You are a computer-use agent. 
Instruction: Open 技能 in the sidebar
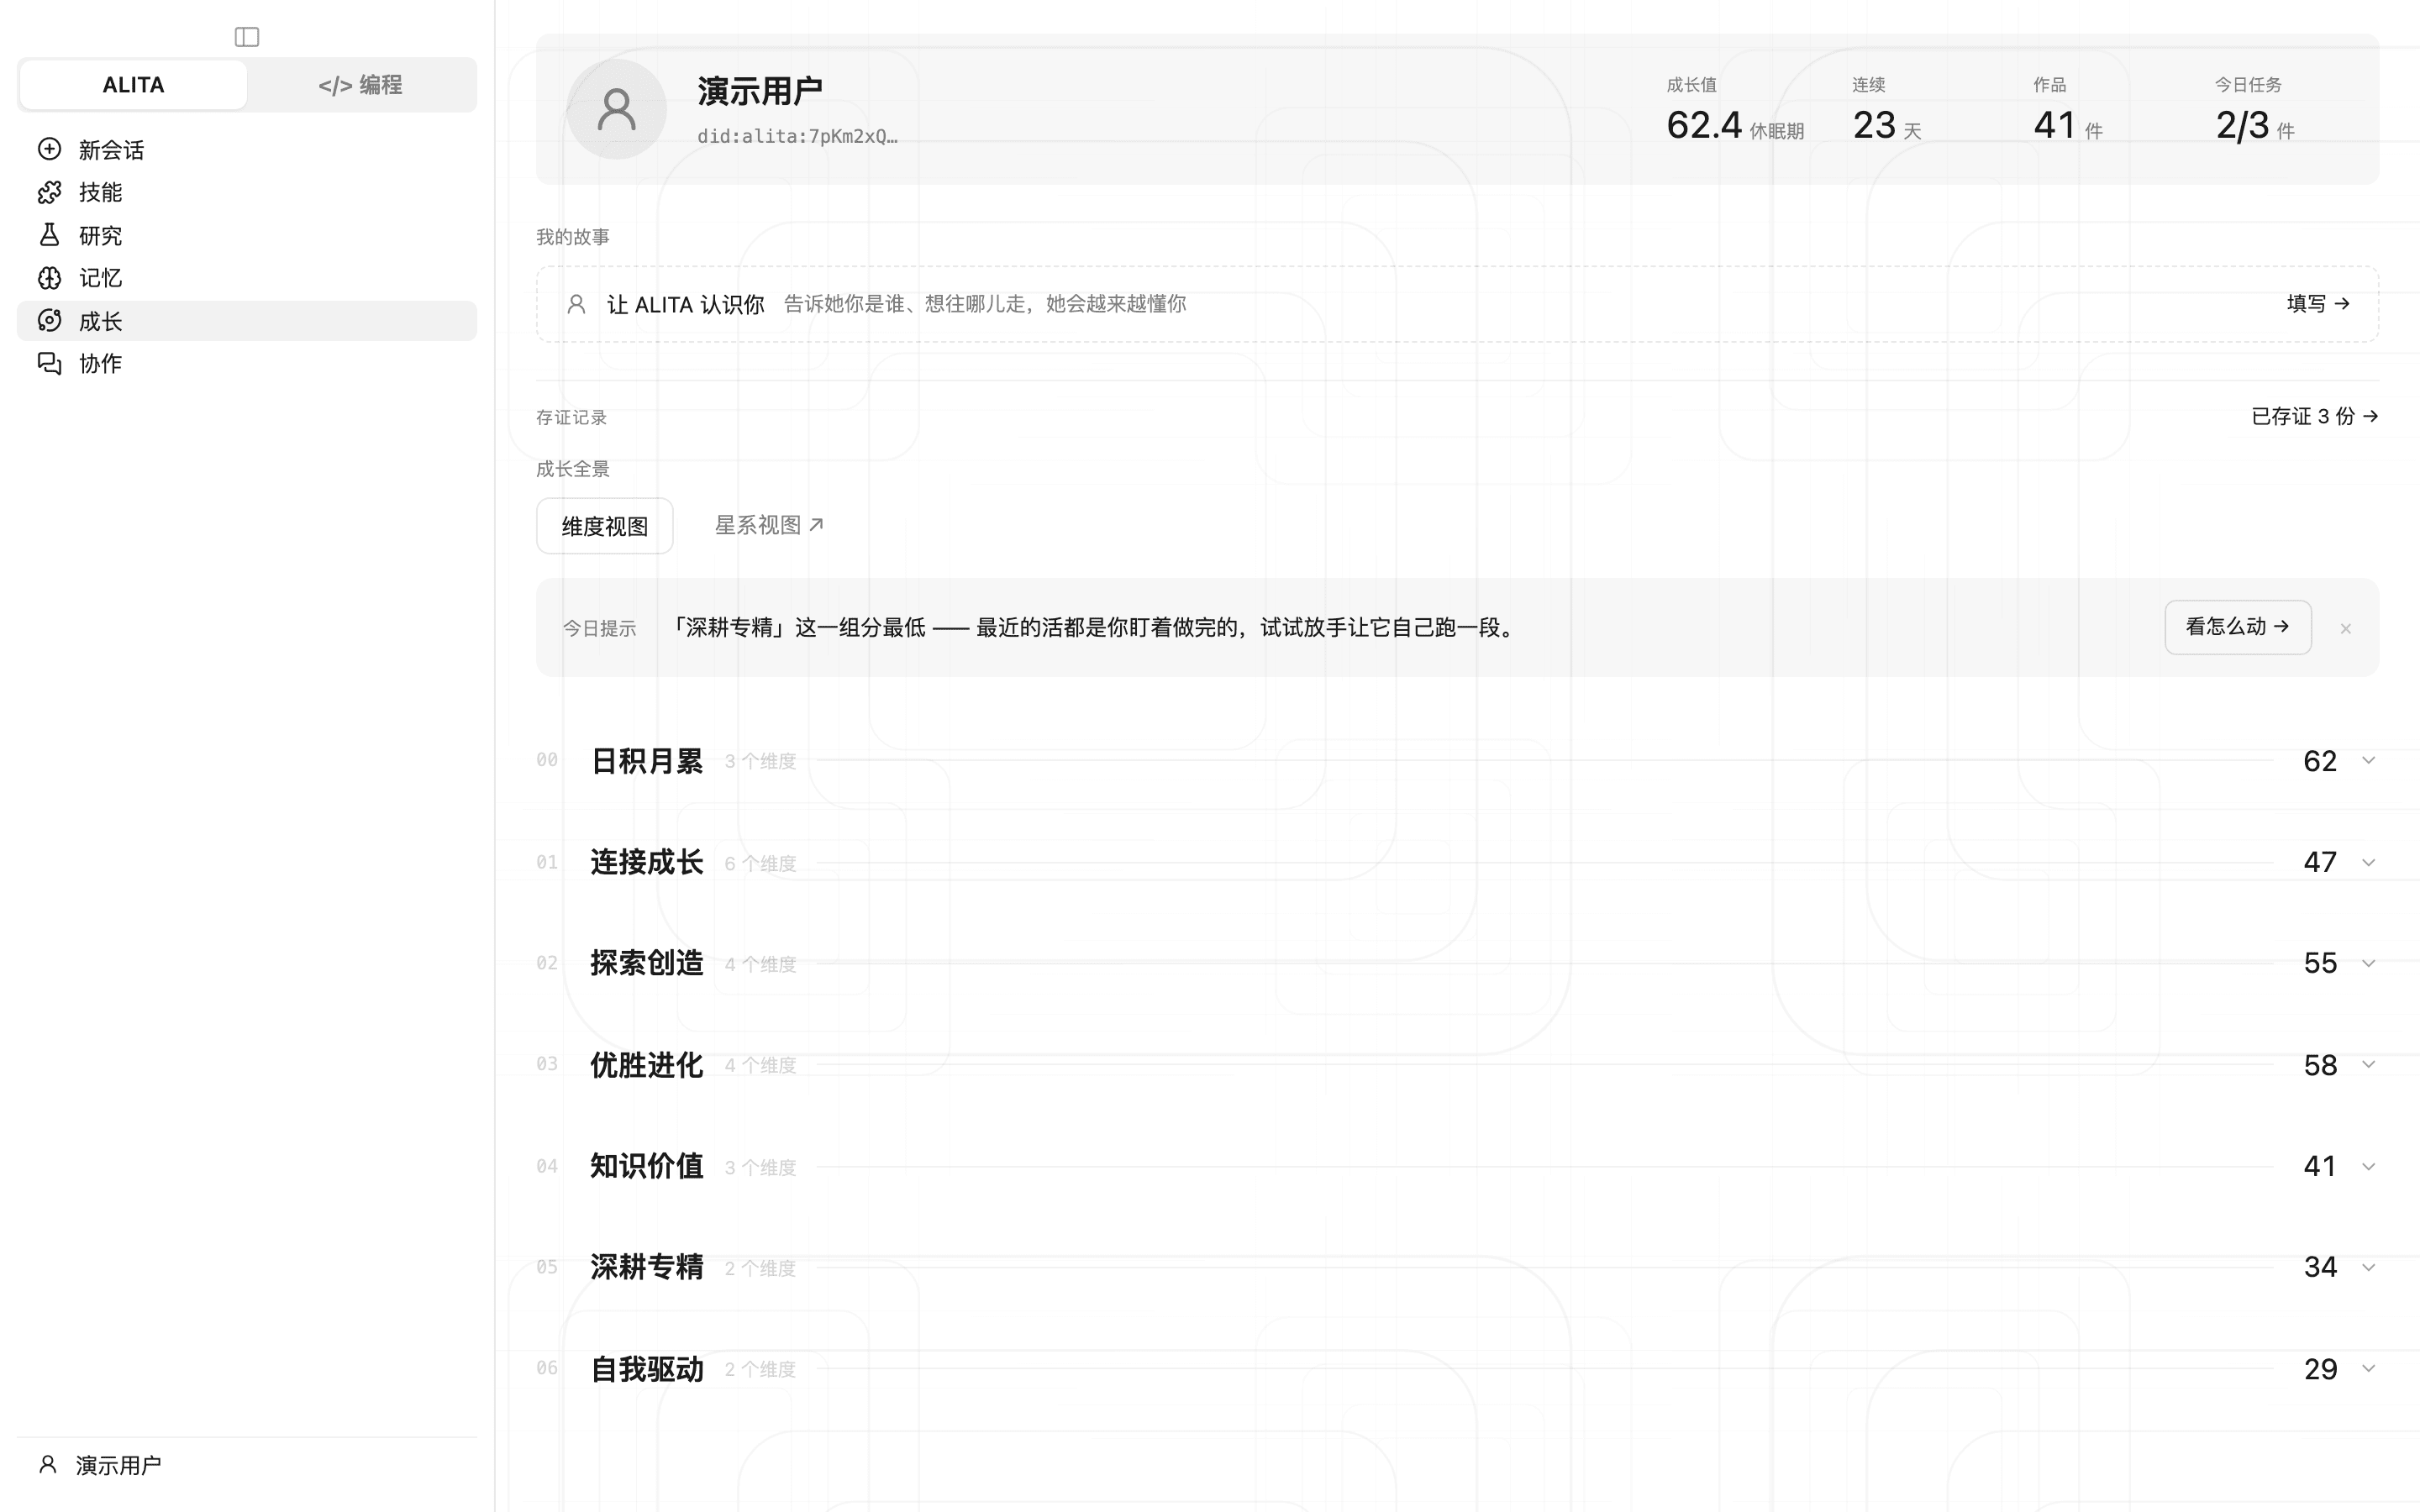pyautogui.click(x=247, y=192)
